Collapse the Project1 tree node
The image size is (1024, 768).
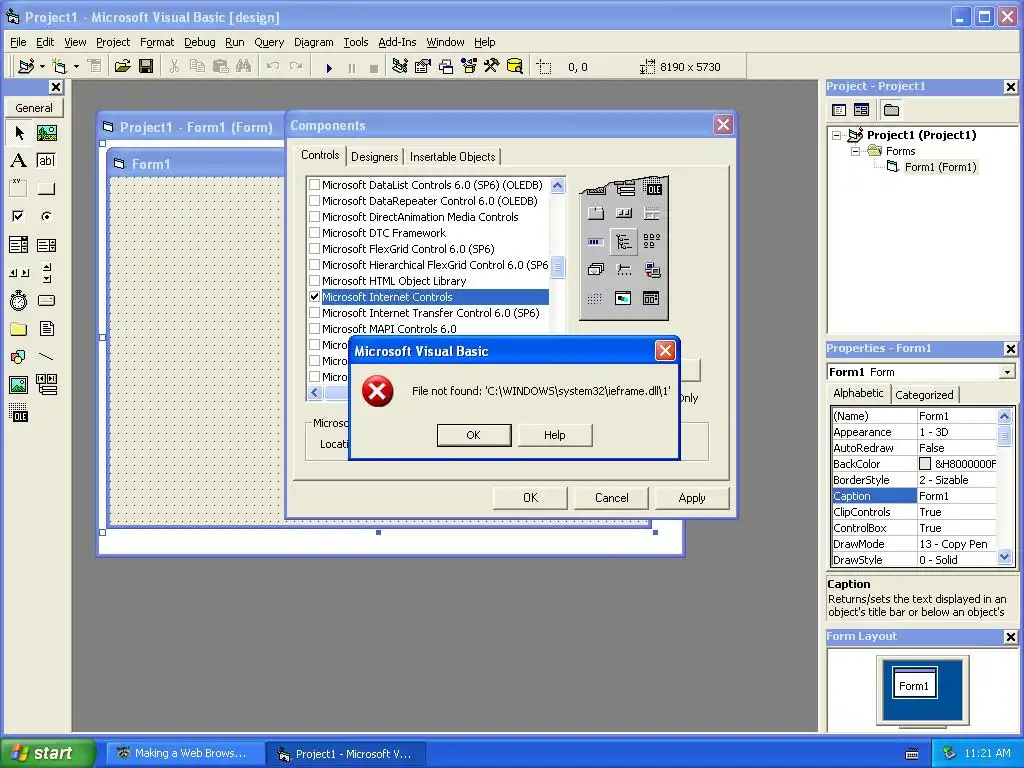tap(837, 135)
